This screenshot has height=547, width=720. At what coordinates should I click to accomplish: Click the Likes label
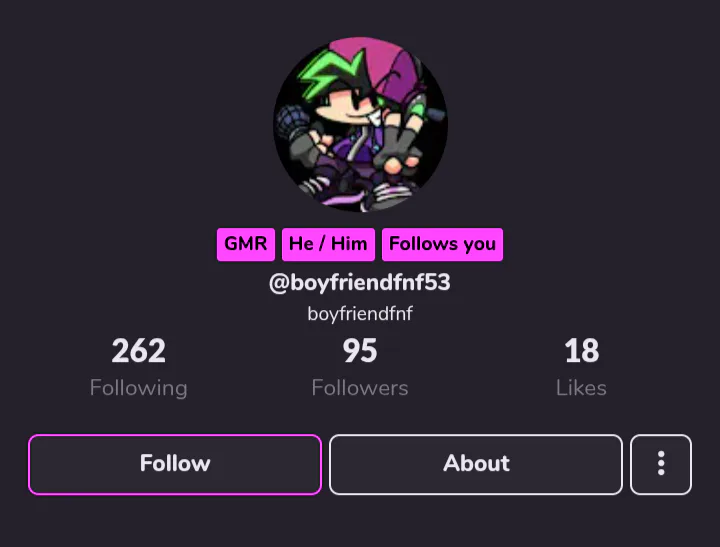point(581,389)
